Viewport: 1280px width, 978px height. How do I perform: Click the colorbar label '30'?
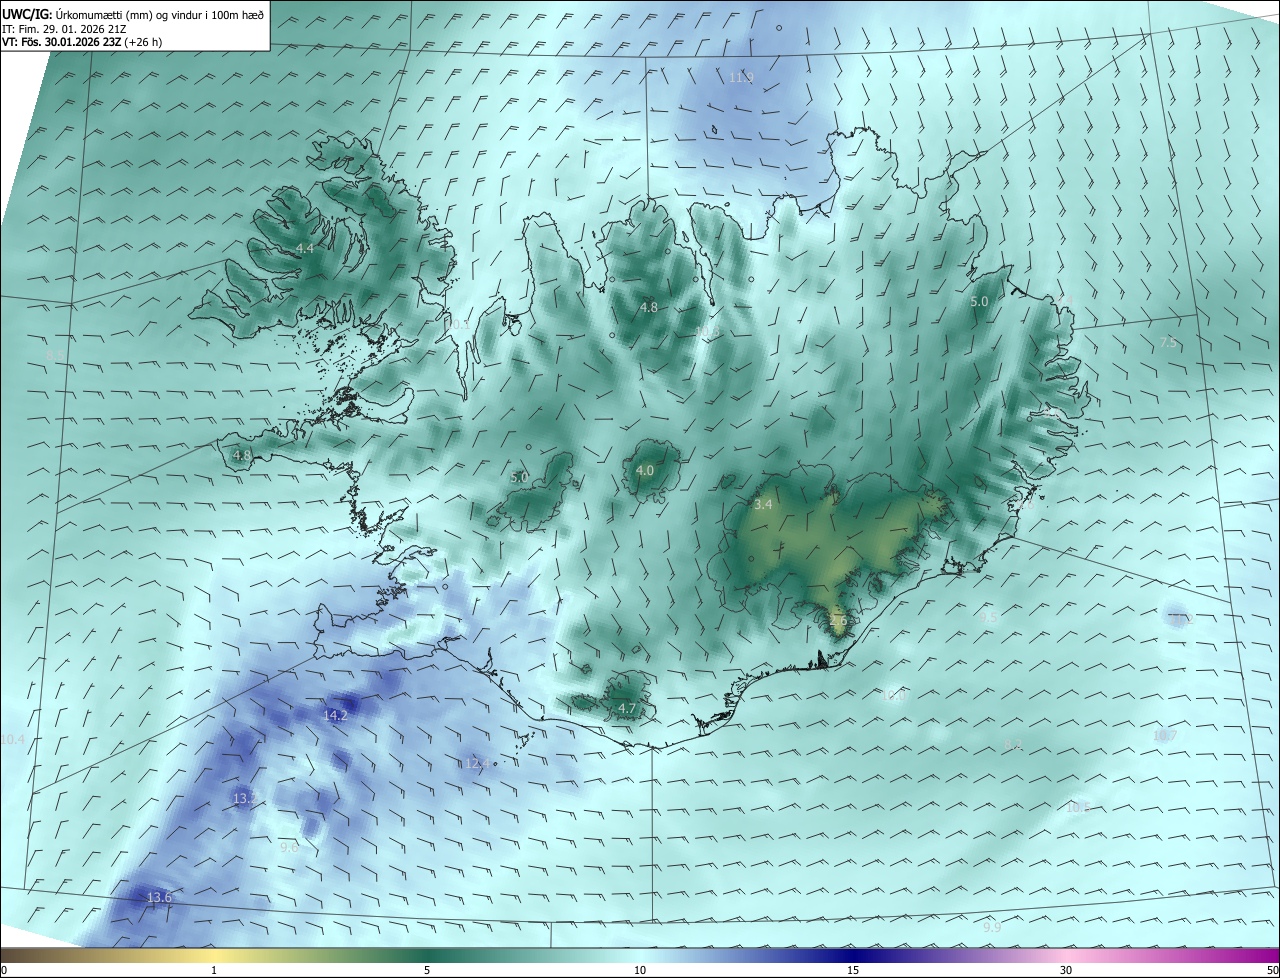(1066, 971)
